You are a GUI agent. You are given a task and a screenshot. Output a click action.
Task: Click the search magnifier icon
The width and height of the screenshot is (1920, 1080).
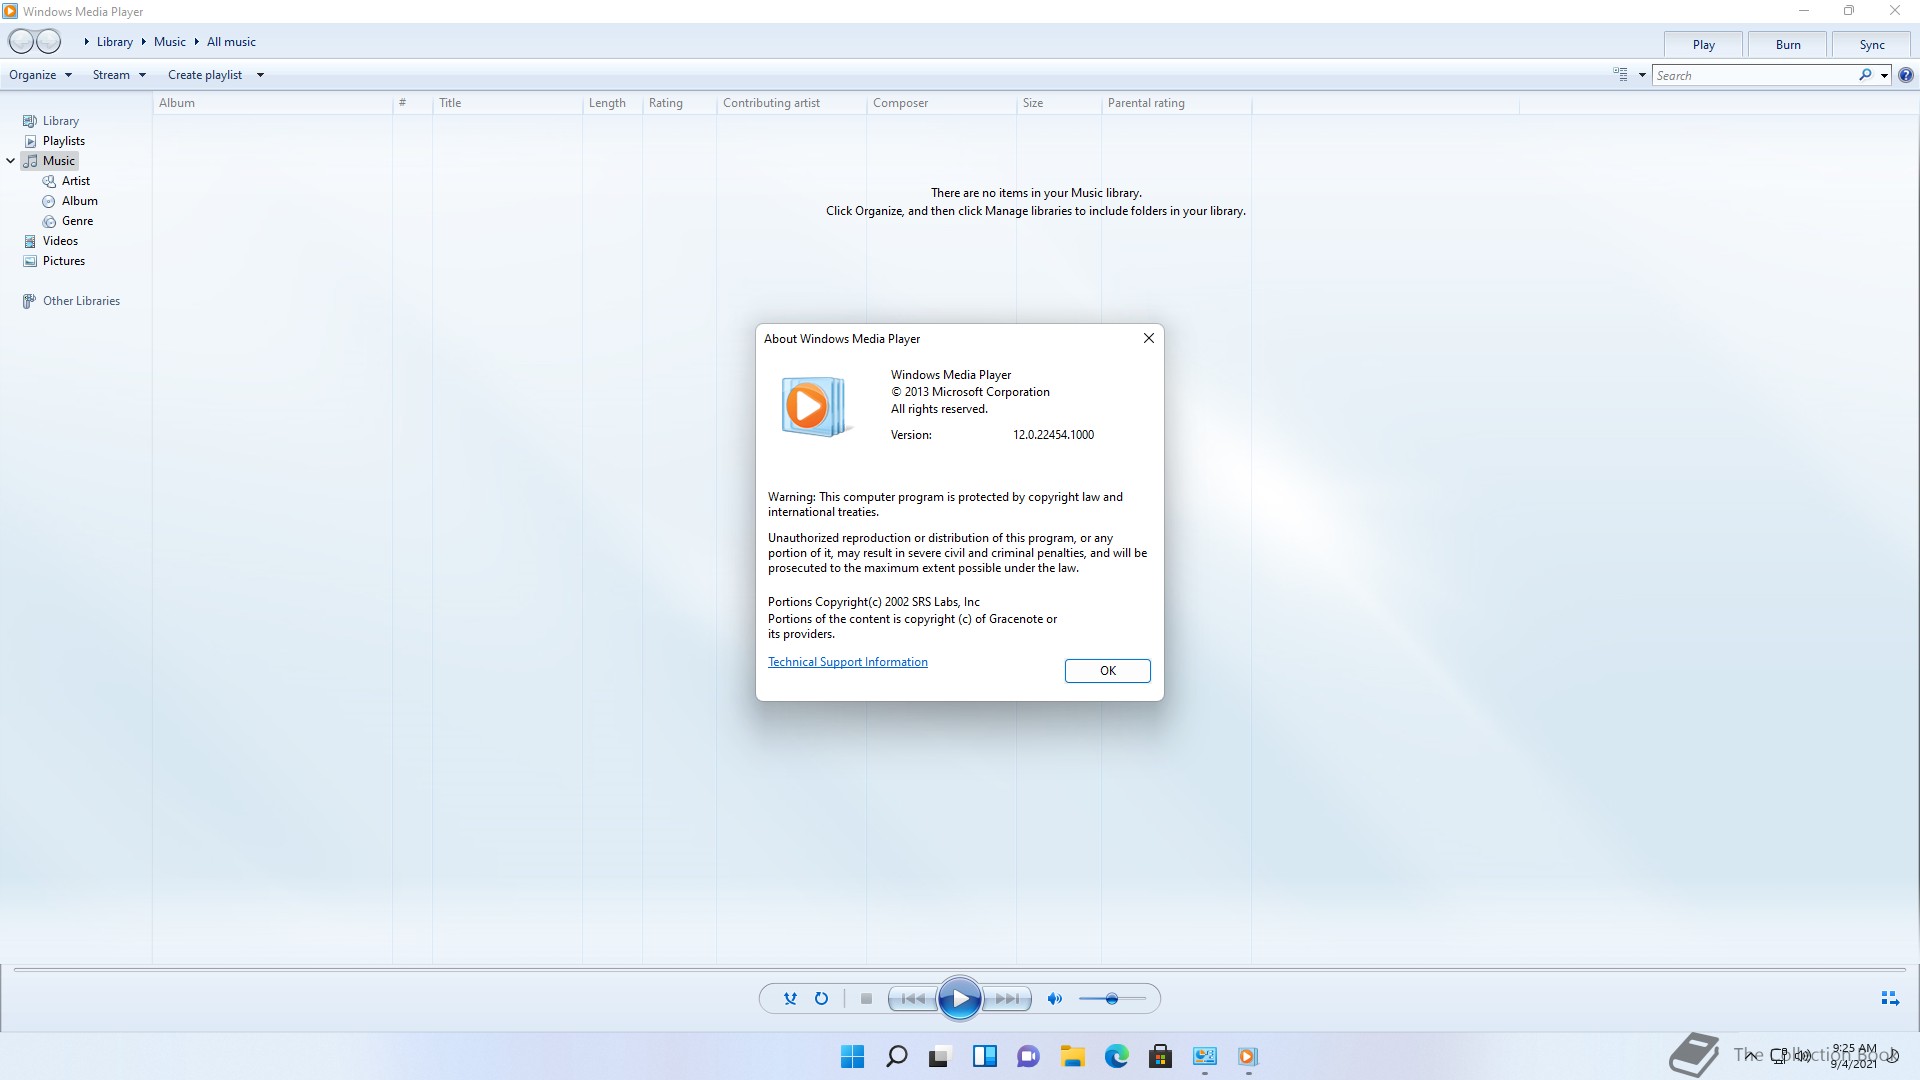[x=1865, y=75]
